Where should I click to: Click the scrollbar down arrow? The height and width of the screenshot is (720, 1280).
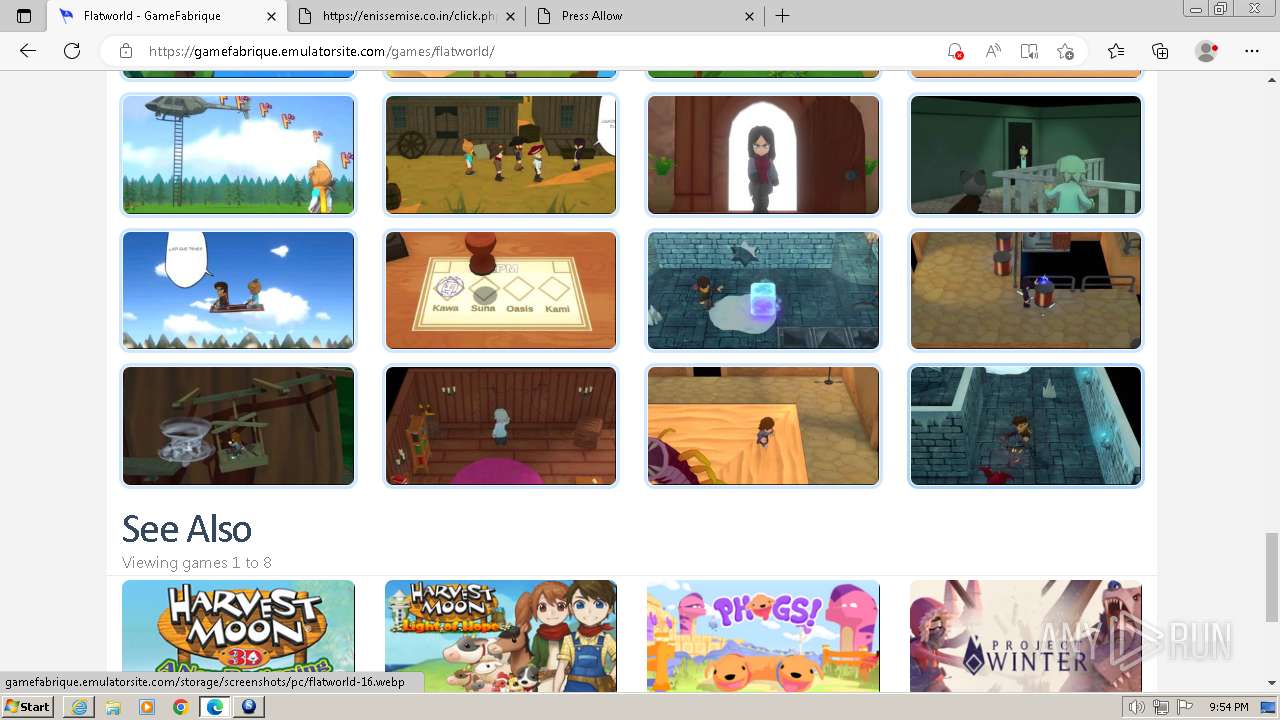click(x=1271, y=683)
